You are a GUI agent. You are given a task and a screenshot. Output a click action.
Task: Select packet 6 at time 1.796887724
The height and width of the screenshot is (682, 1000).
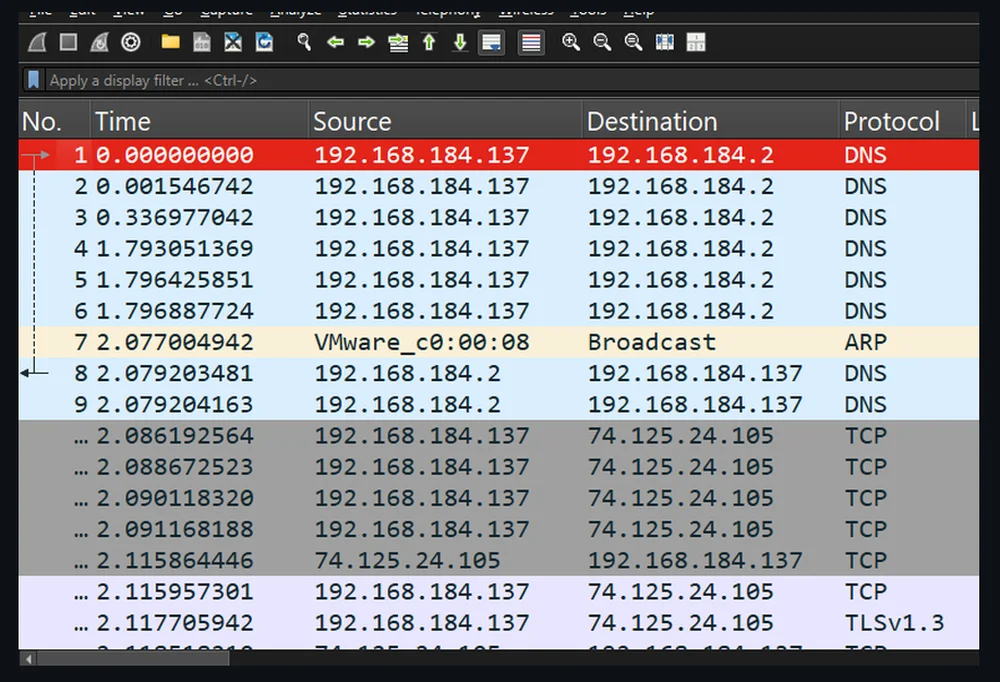pyautogui.click(x=499, y=311)
